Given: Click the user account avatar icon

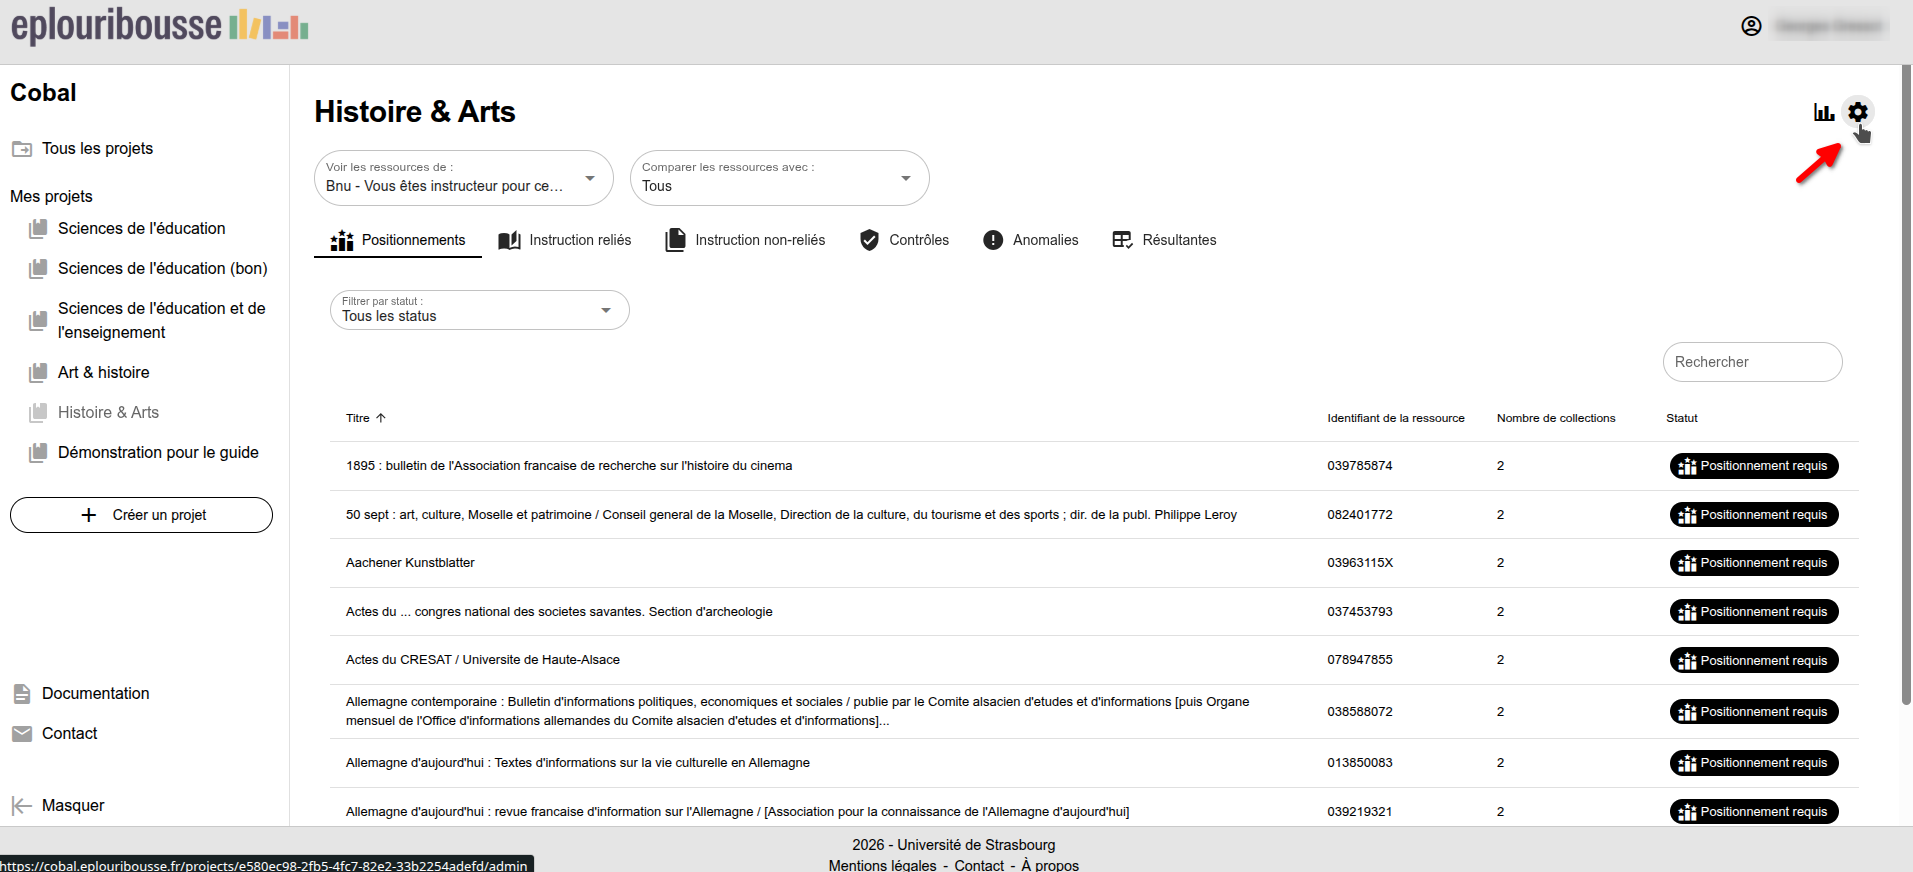Looking at the screenshot, I should (1751, 26).
